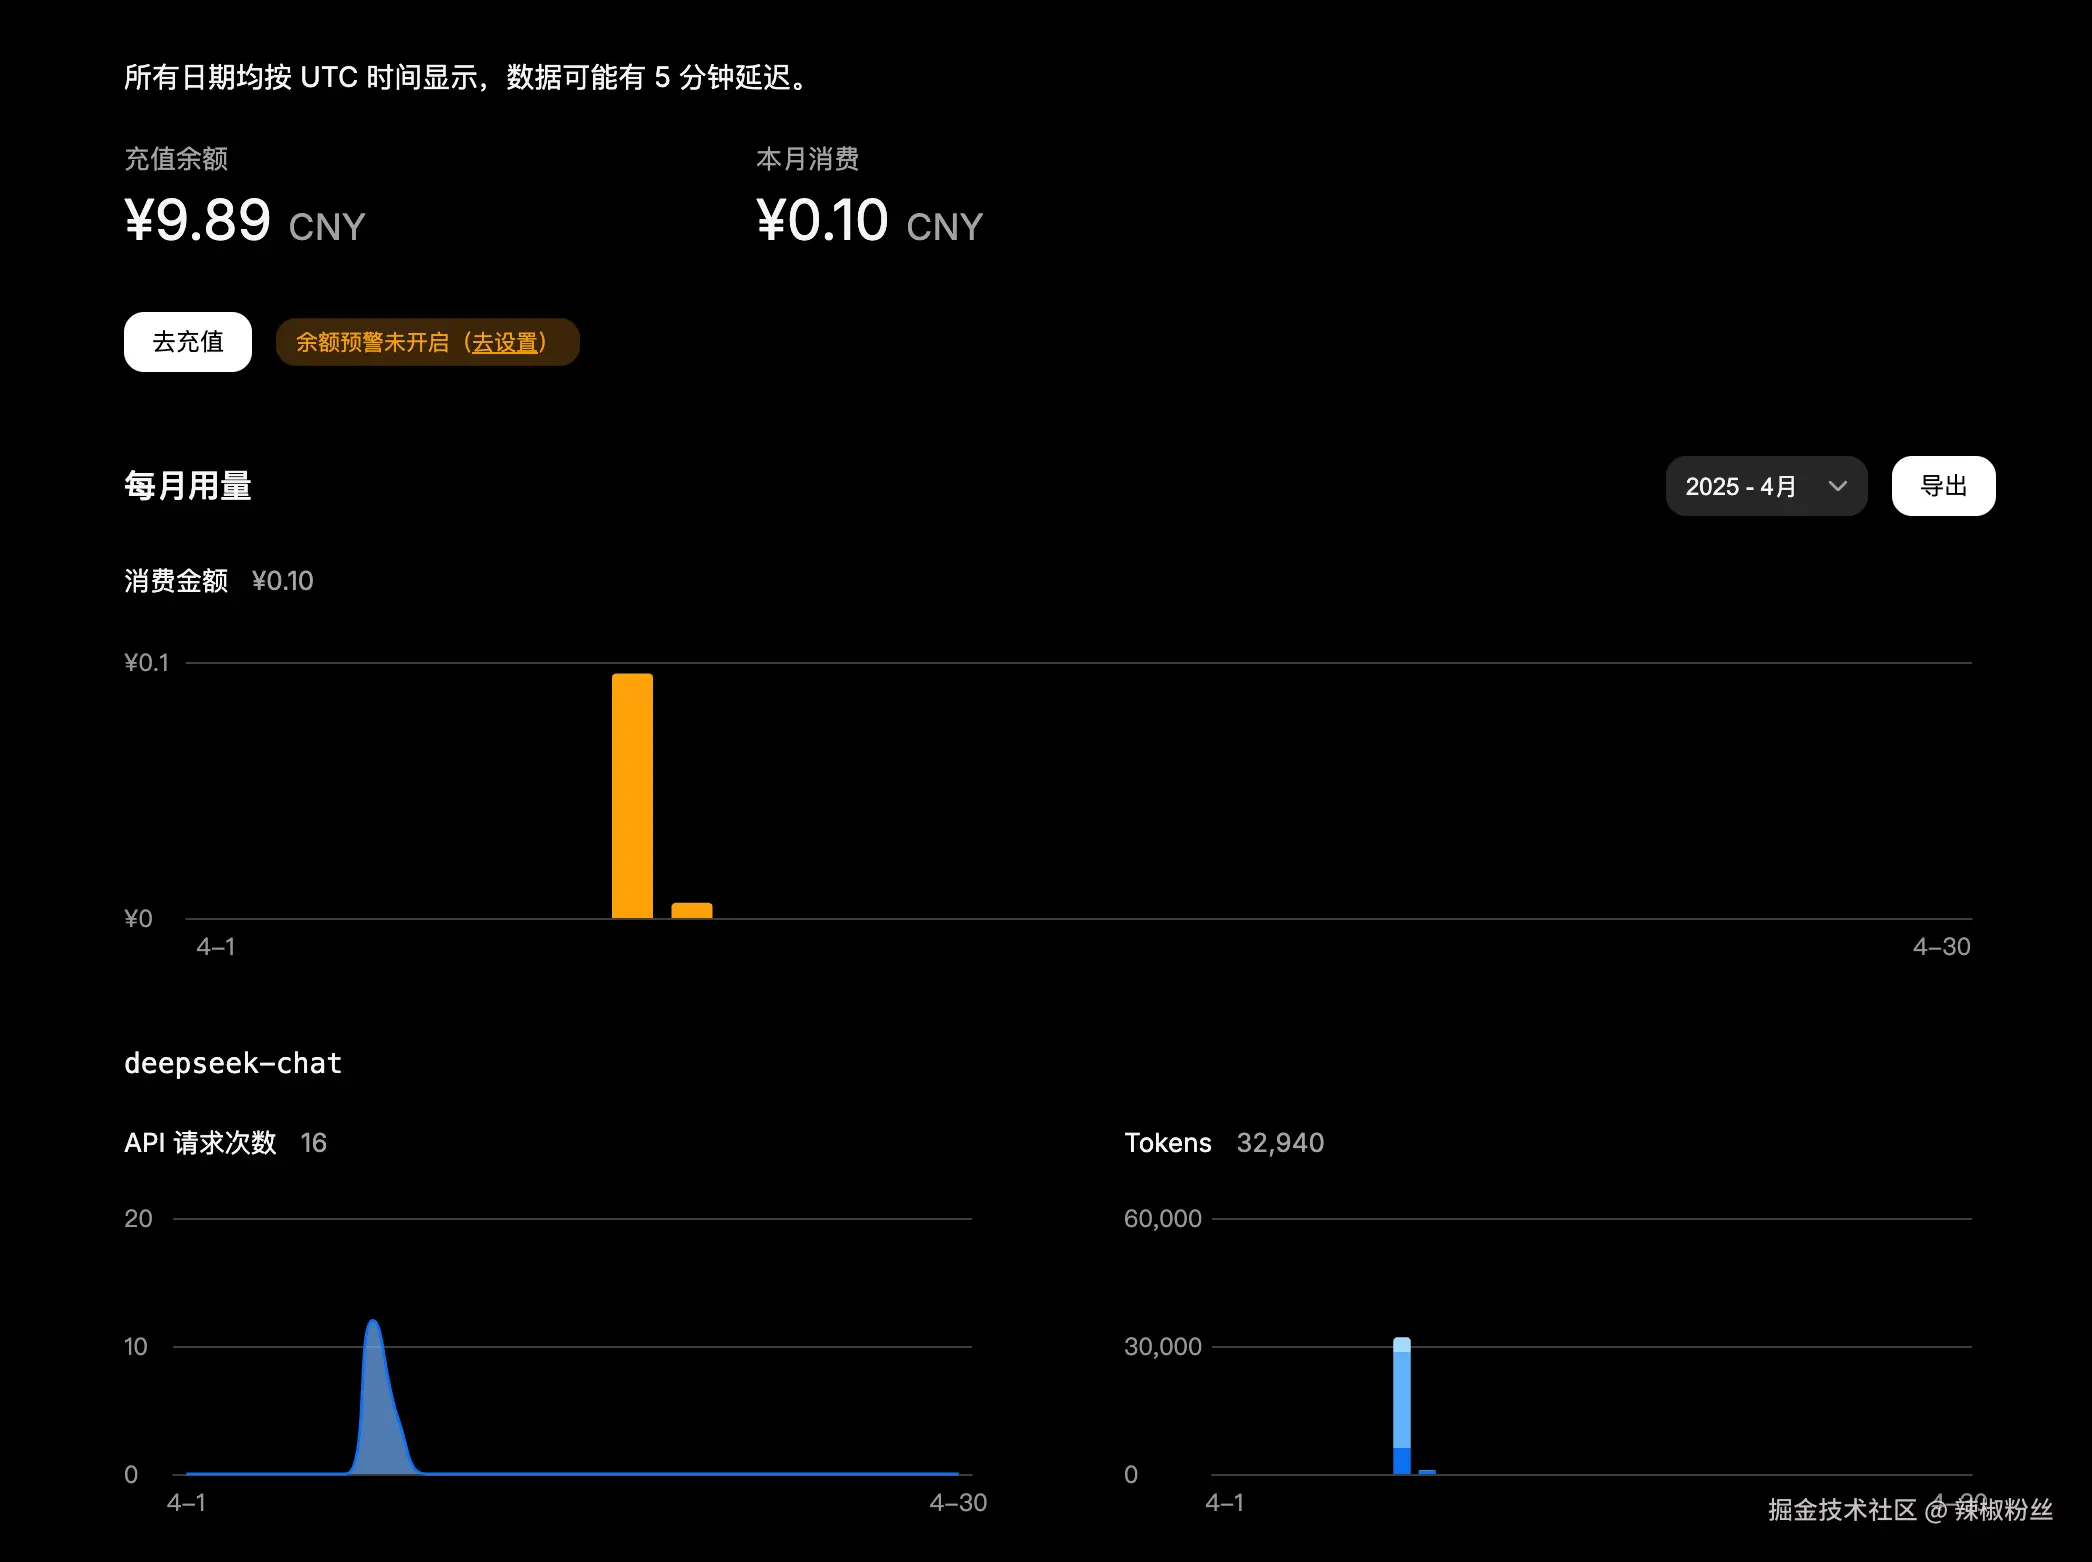Click the 去充值 recharge button
Viewport: 2092px width, 1562px height.
click(187, 342)
